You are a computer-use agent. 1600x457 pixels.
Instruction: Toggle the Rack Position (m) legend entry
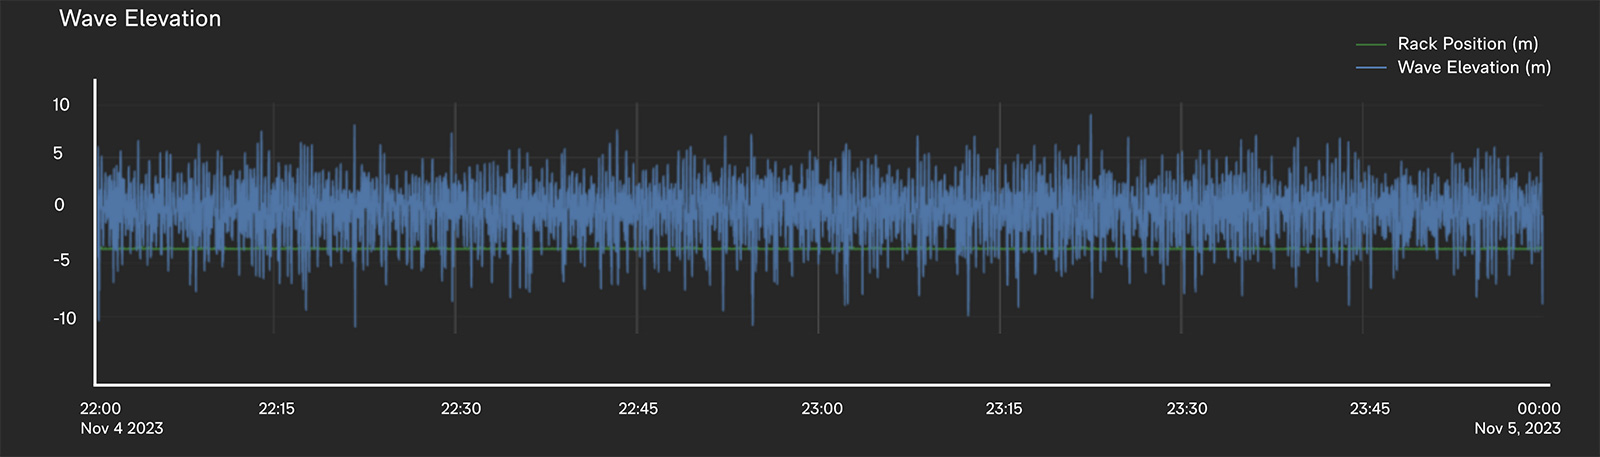1467,44
